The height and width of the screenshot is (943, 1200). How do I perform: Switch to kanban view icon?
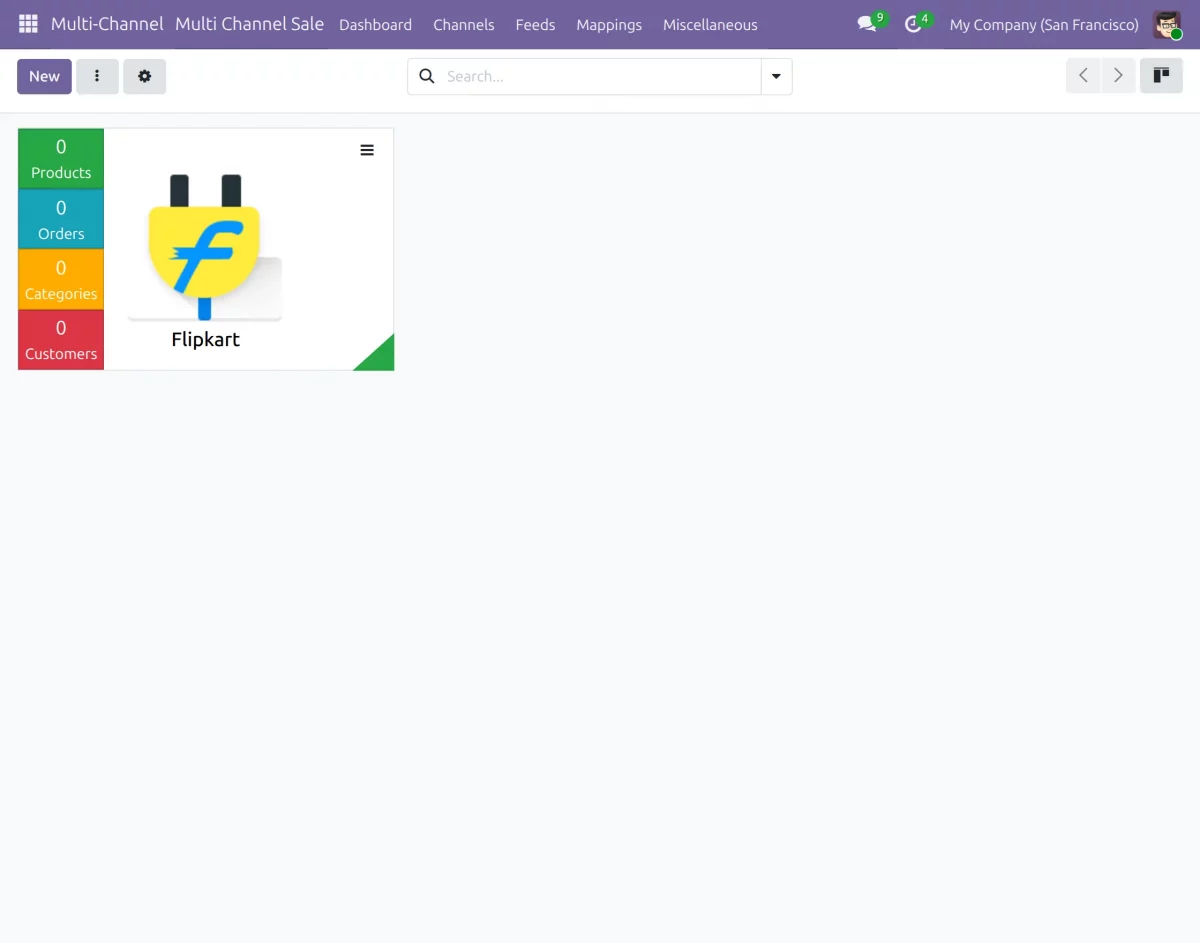tap(1161, 76)
